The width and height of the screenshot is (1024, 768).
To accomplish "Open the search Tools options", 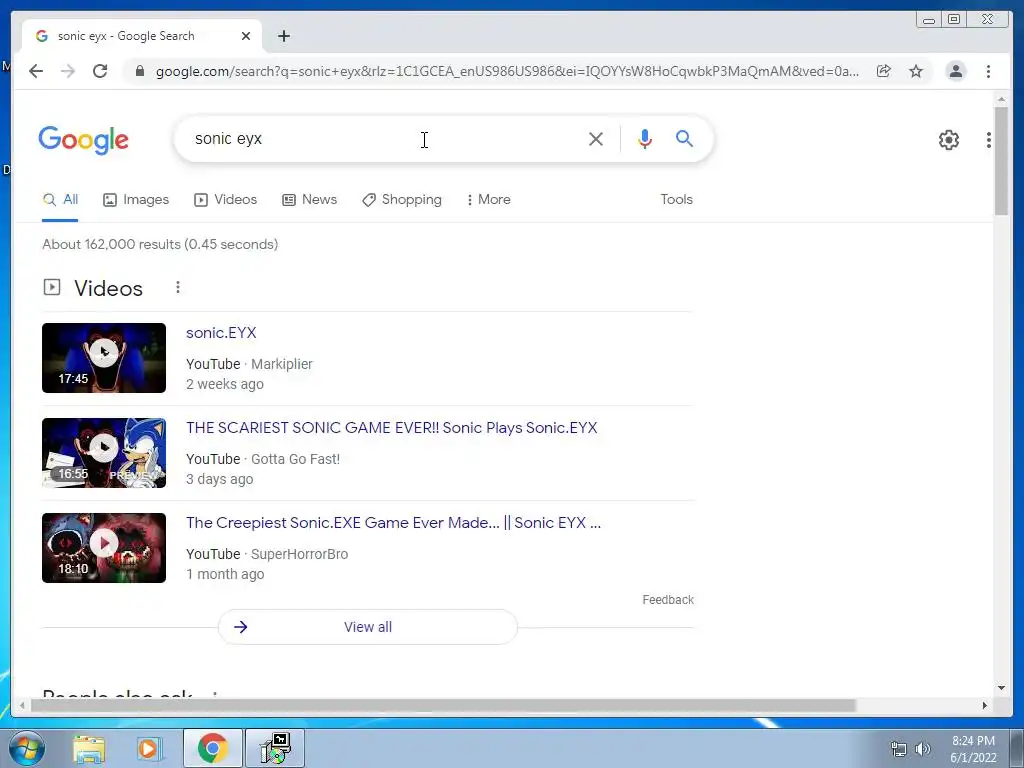I will (676, 200).
